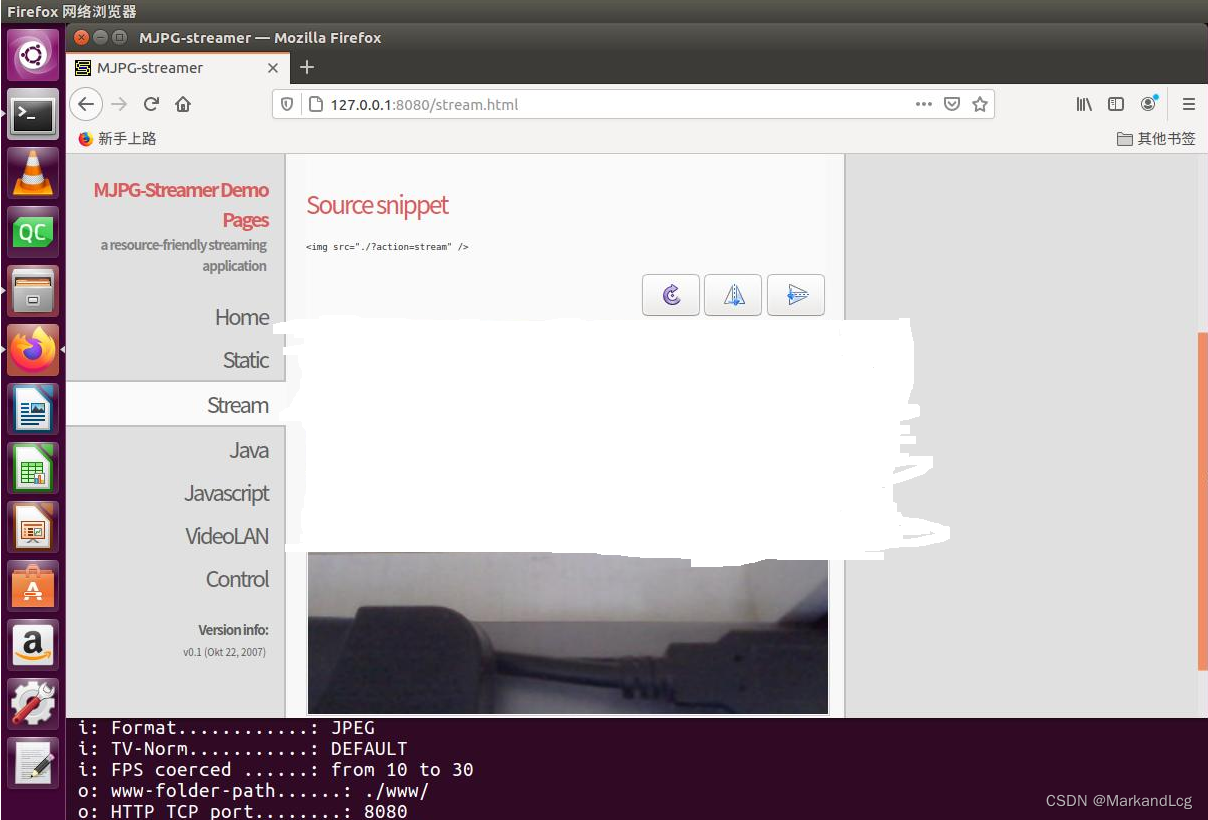The width and height of the screenshot is (1208, 820).
Task: Open the text editor in dock
Action: (x=33, y=763)
